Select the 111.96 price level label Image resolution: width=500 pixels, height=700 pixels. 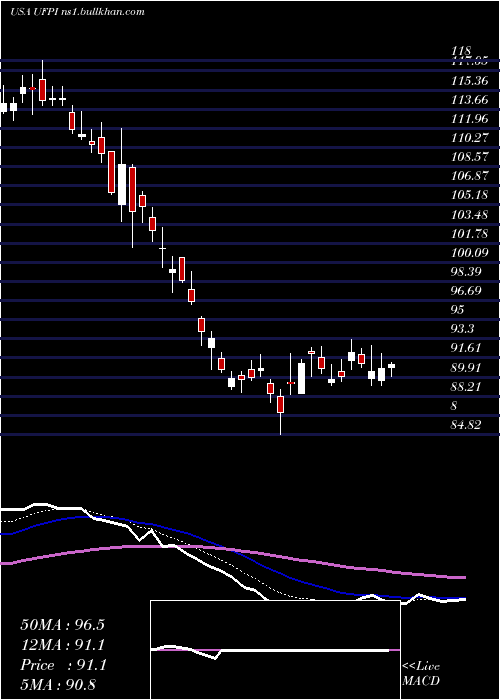tap(469, 119)
